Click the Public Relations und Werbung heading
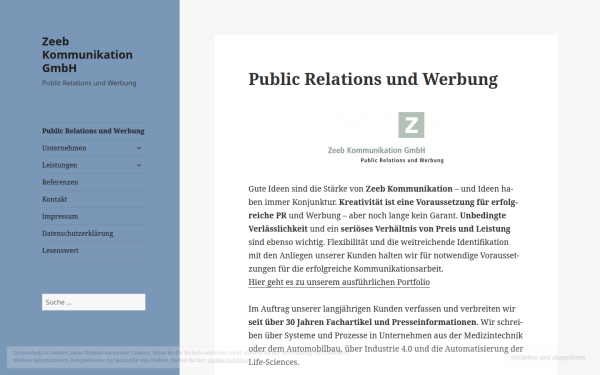This screenshot has width=600, height=375. (x=373, y=79)
